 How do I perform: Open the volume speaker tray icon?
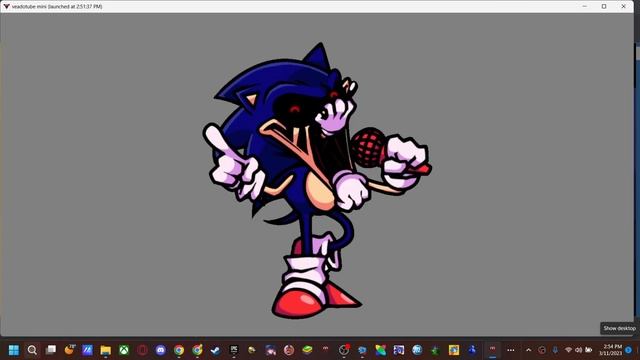coord(578,350)
